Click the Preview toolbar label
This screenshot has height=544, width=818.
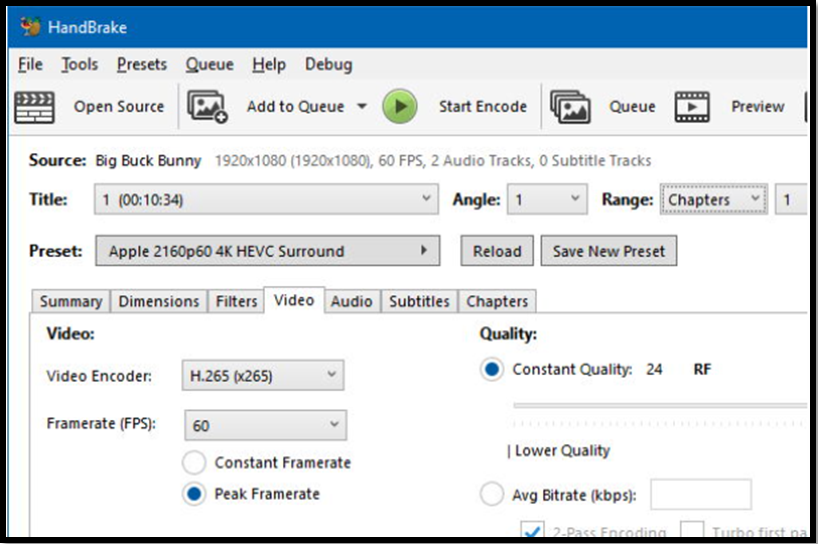(757, 106)
